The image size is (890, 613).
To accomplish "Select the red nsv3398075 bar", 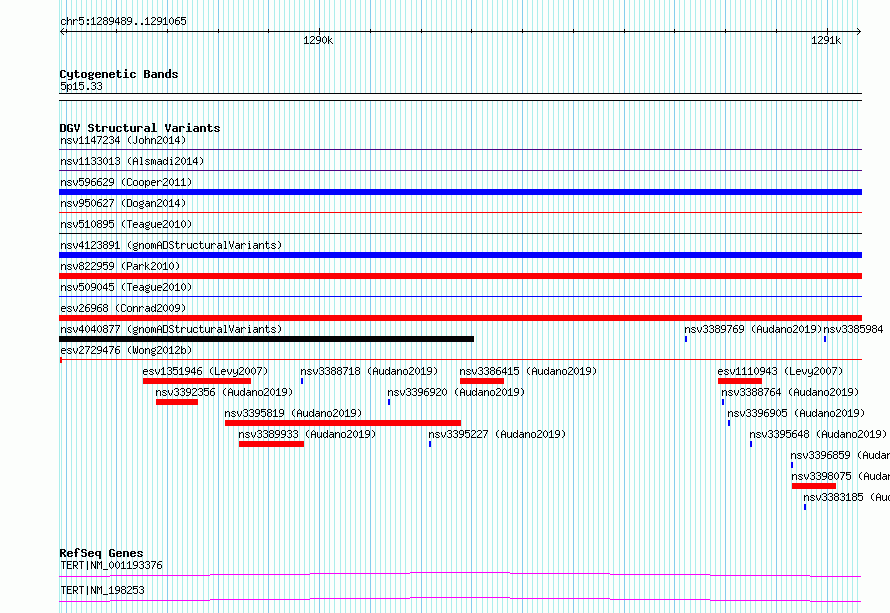I will (x=814, y=486).
